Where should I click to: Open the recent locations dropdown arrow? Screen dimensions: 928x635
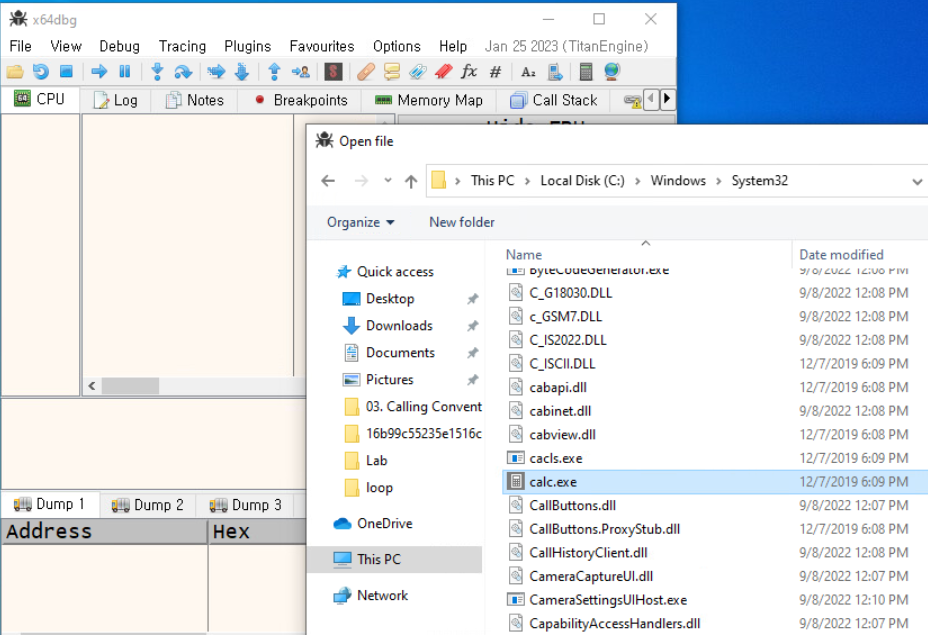click(x=388, y=180)
